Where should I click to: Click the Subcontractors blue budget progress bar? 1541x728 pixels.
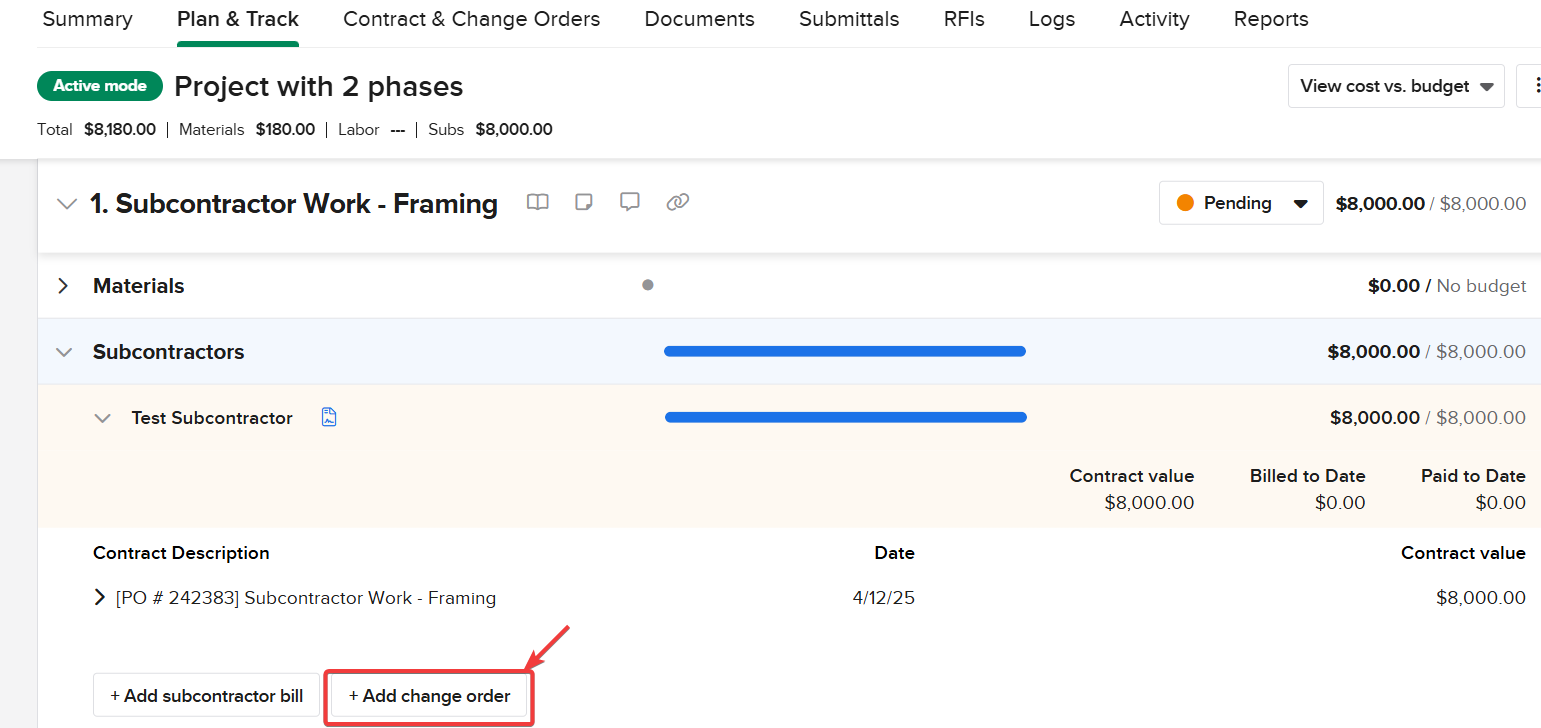[x=845, y=351]
